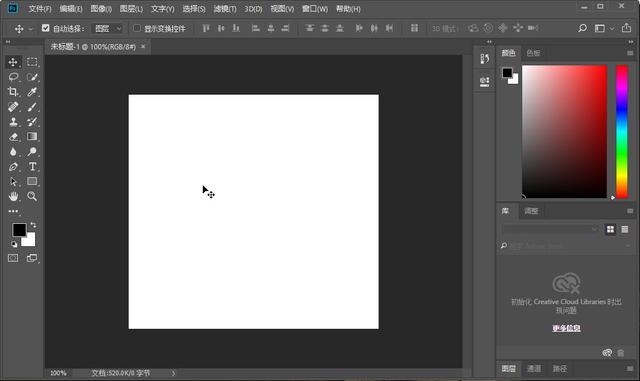This screenshot has height=381, width=640.
Task: Collapse the right panels double-arrow
Action: pos(631,42)
